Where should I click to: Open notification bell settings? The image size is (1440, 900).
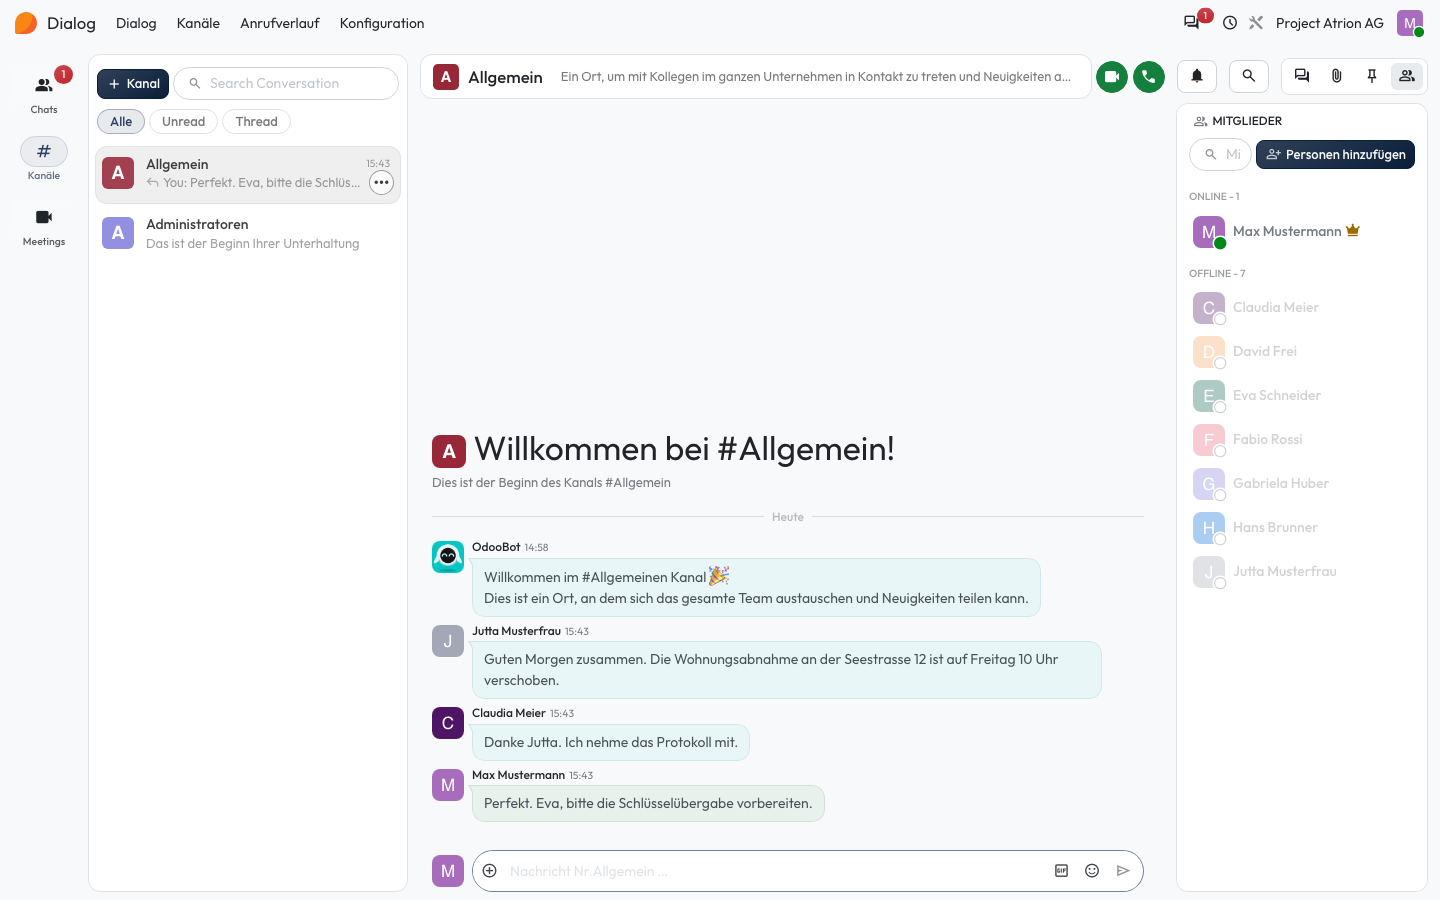point(1197,76)
